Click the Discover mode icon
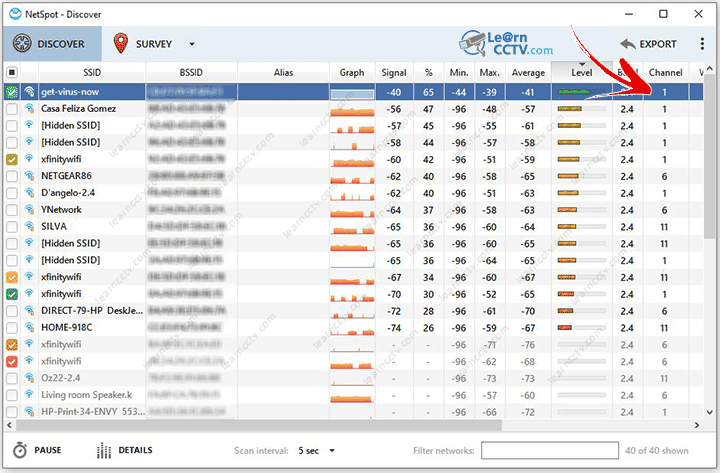Viewport: 720px width, 473px height. click(x=22, y=44)
